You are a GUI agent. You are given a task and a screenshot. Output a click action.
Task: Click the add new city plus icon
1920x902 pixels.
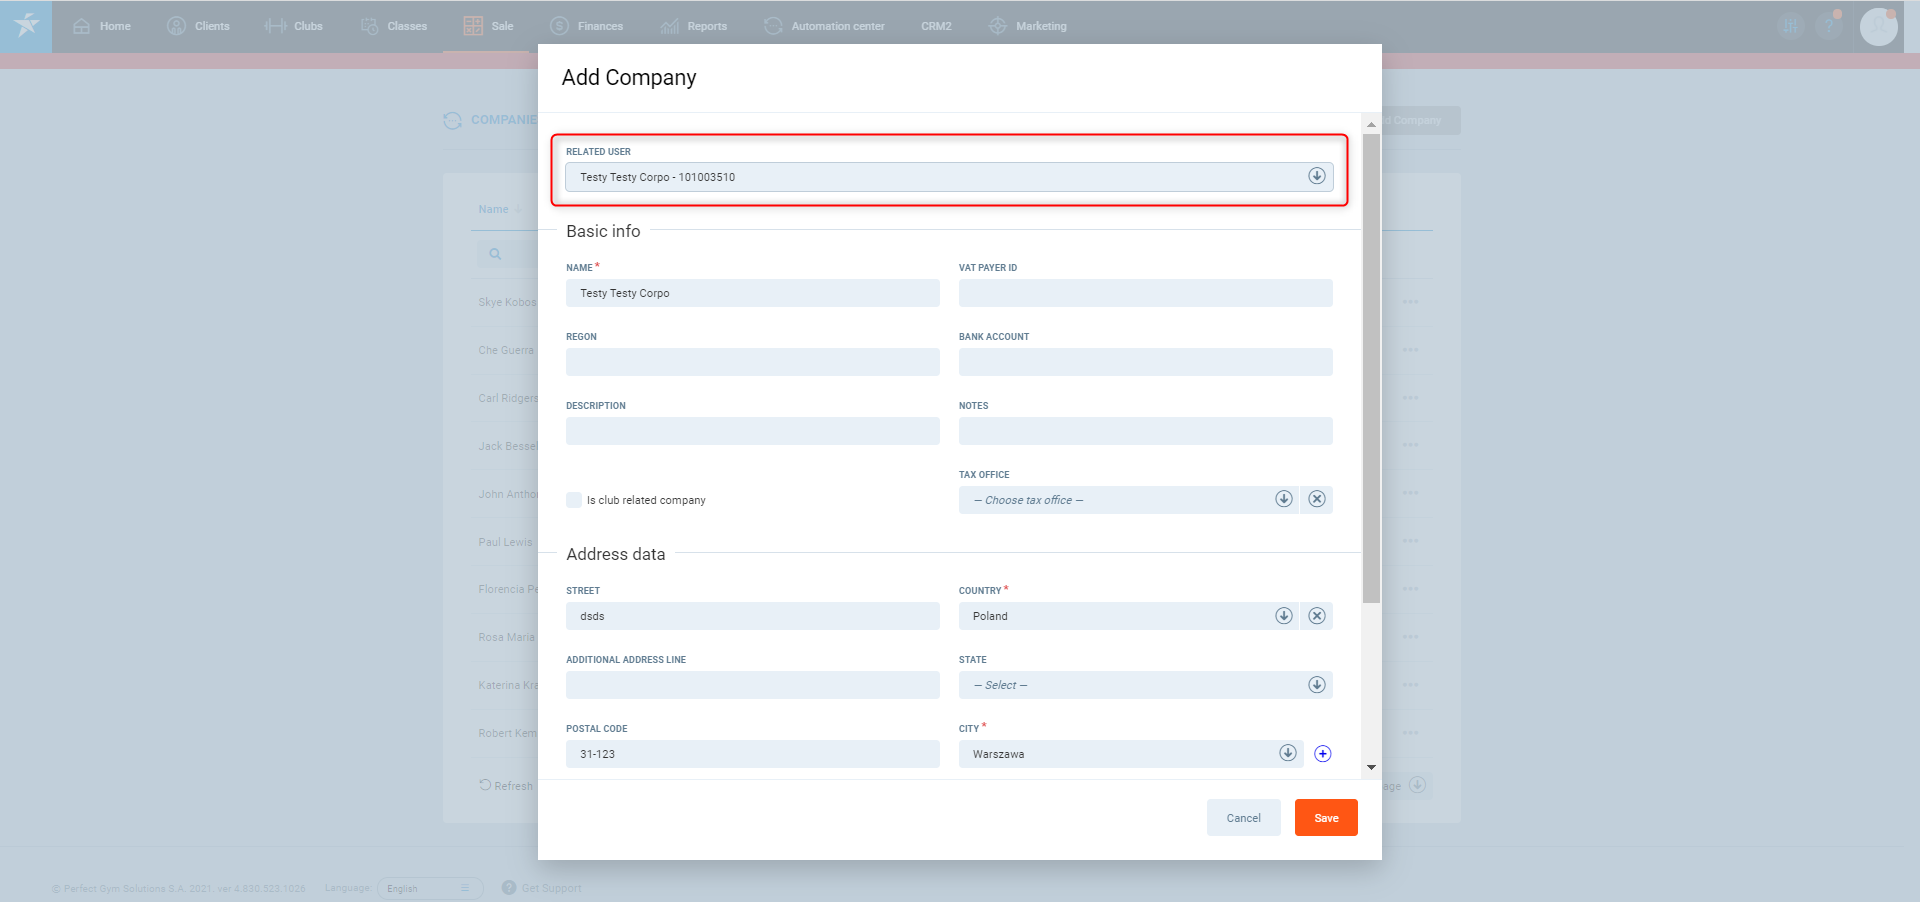1323,754
